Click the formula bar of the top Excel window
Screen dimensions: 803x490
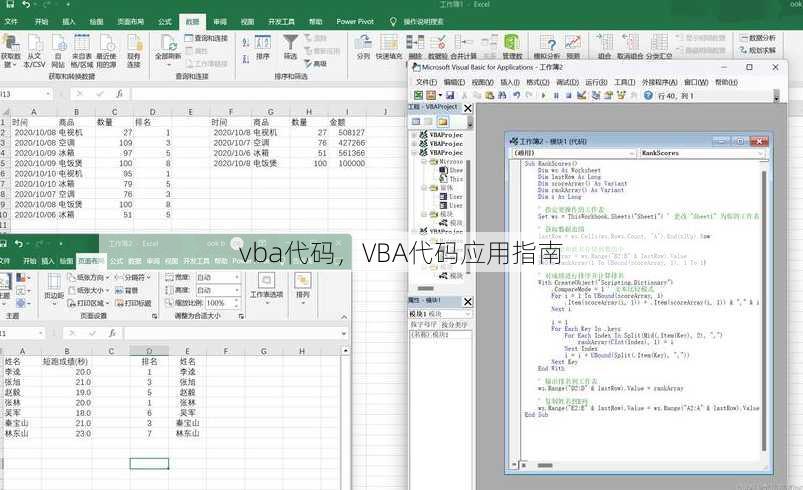[x=269, y=94]
